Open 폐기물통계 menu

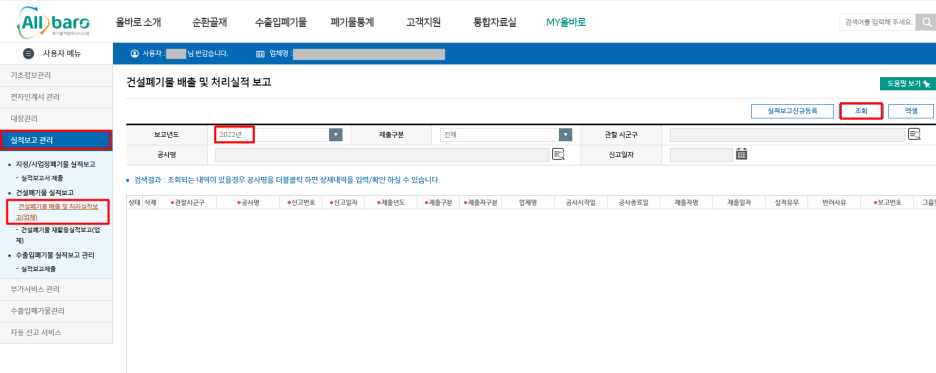pyautogui.click(x=352, y=23)
